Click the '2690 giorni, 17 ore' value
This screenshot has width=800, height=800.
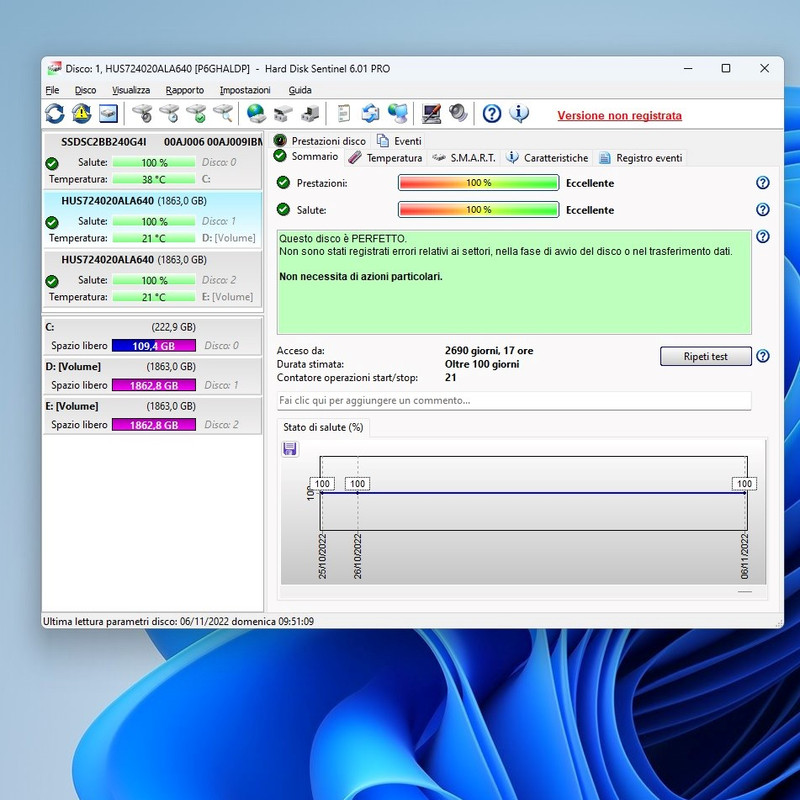click(489, 351)
